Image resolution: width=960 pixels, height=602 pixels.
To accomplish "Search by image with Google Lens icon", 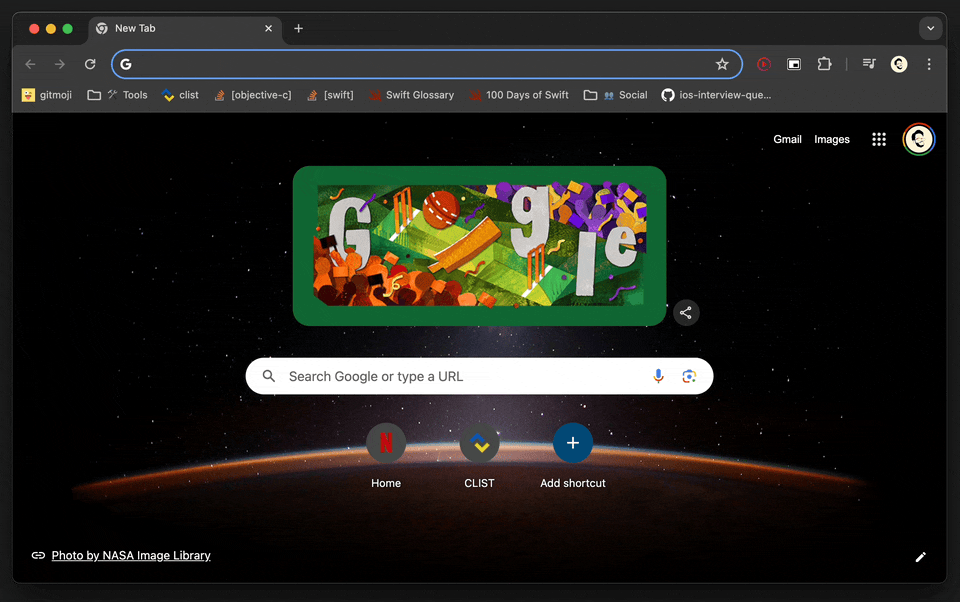I will pyautogui.click(x=689, y=376).
